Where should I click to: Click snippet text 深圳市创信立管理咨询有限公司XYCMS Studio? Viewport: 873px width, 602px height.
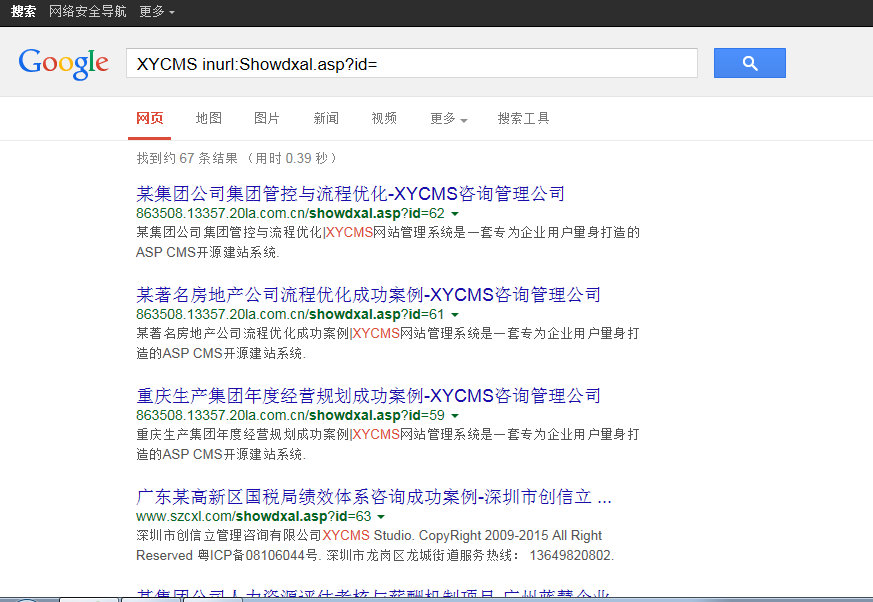tap(274, 535)
